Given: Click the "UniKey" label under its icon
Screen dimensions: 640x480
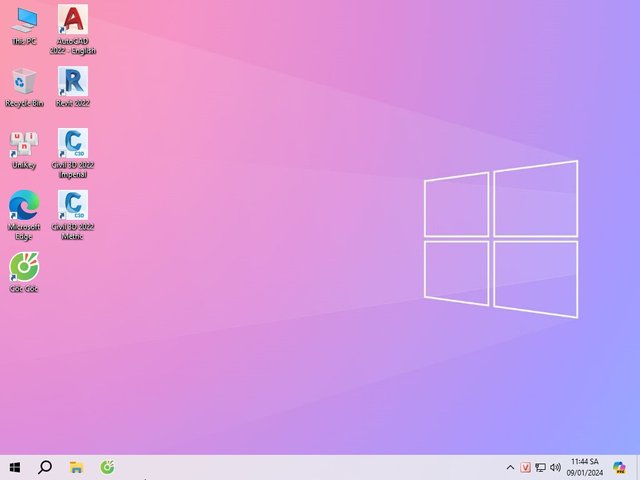Looking at the screenshot, I should click(x=24, y=165).
